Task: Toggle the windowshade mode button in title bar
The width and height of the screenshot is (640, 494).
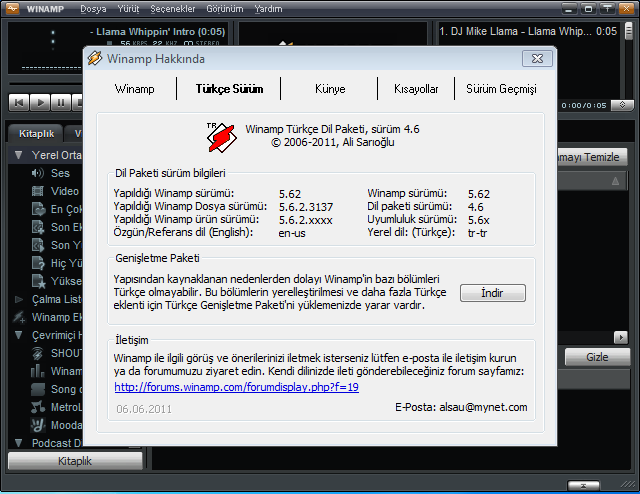Action: click(607, 9)
